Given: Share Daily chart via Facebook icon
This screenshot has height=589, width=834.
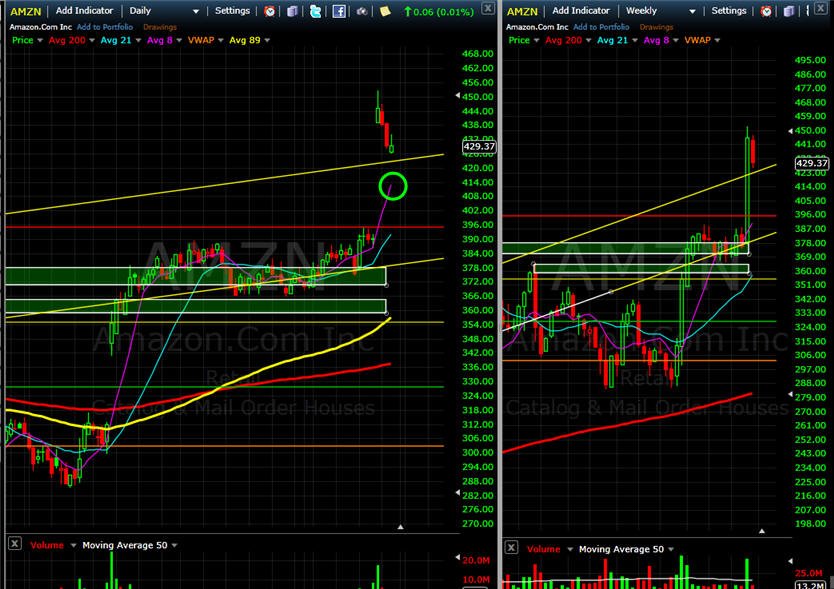Looking at the screenshot, I should point(339,11).
